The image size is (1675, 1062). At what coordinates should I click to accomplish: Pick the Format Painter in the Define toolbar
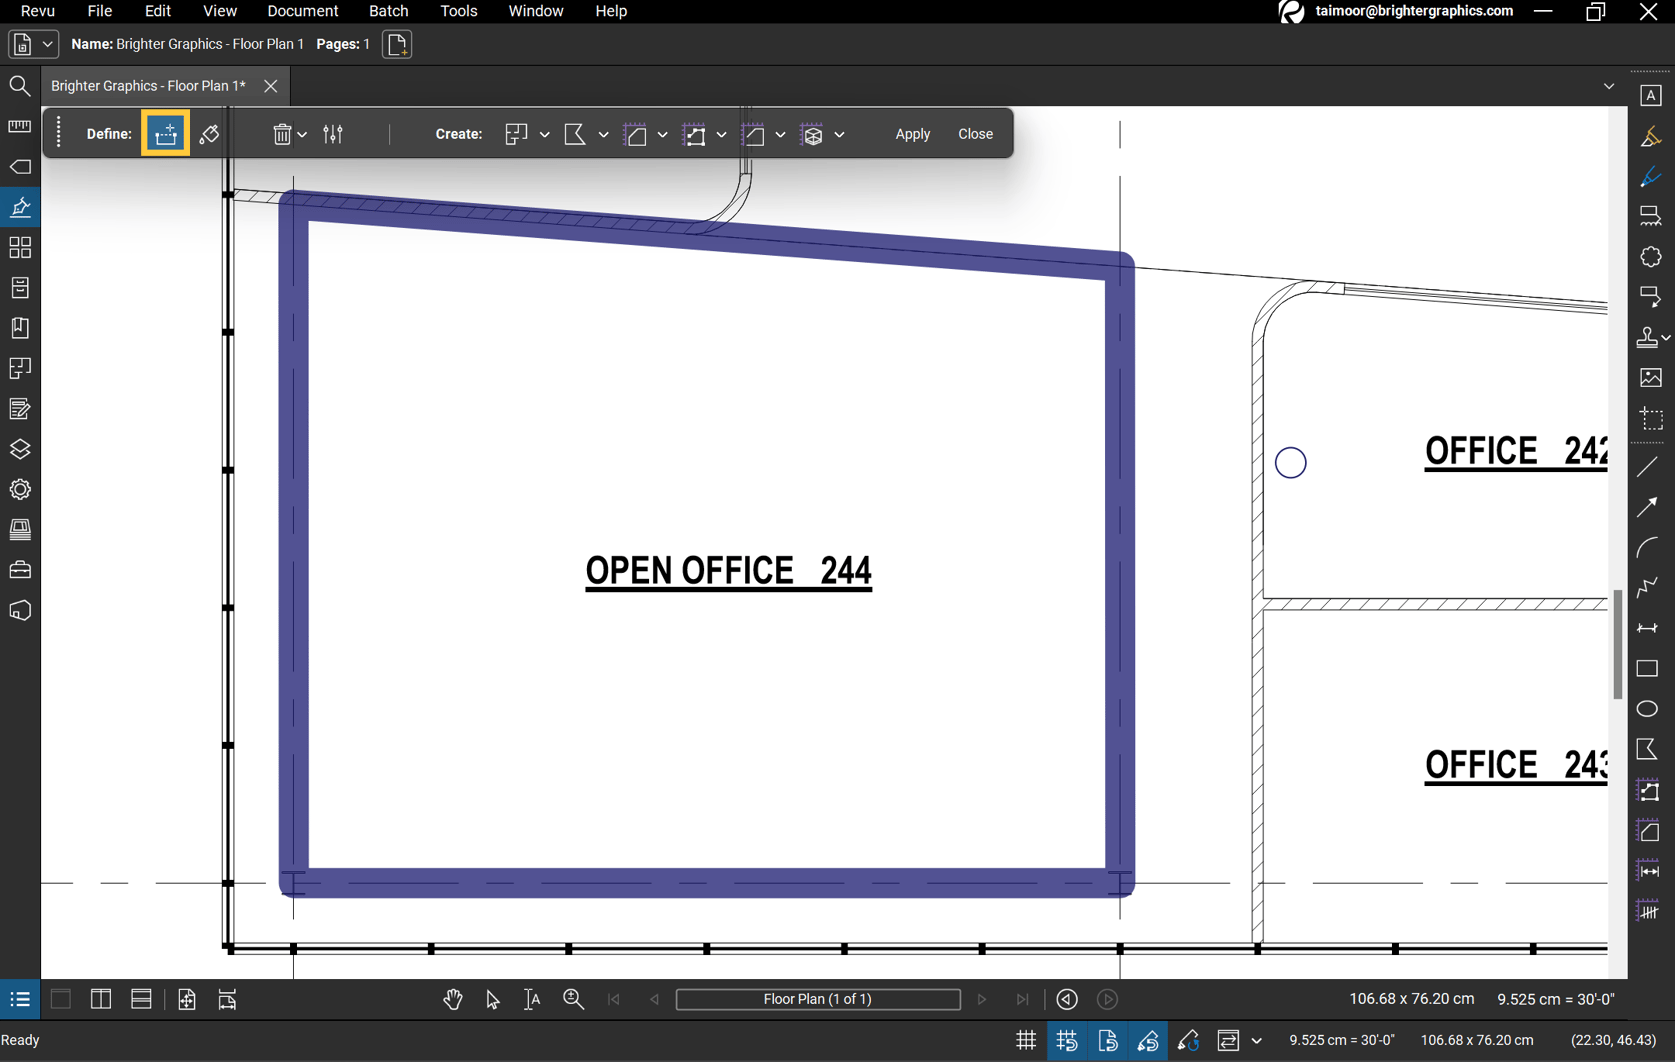209,133
